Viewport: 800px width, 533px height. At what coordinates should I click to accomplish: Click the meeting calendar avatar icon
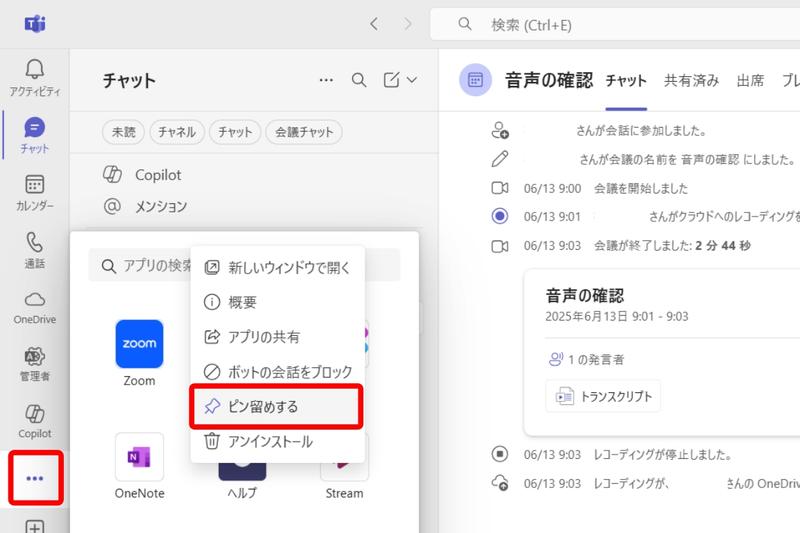click(x=476, y=80)
